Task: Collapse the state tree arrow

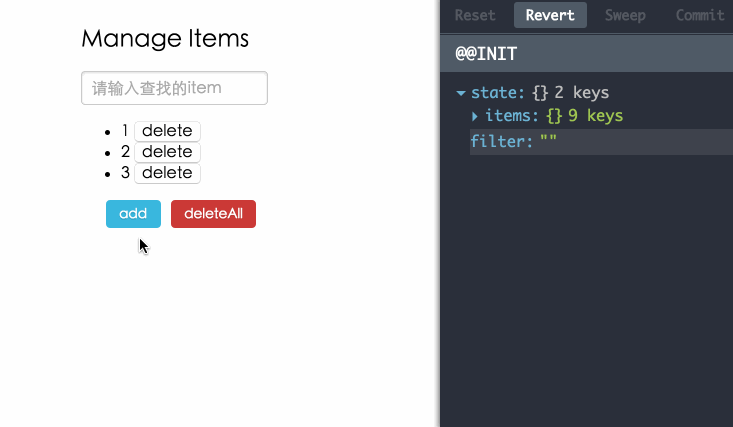Action: click(461, 93)
